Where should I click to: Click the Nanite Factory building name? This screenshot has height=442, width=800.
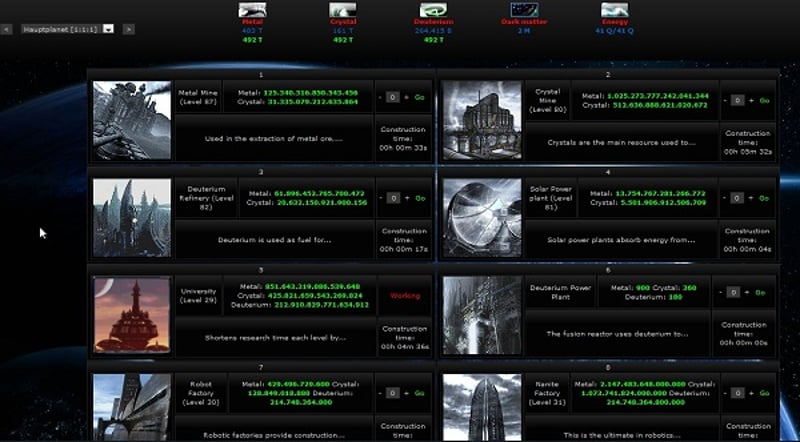tap(547, 393)
